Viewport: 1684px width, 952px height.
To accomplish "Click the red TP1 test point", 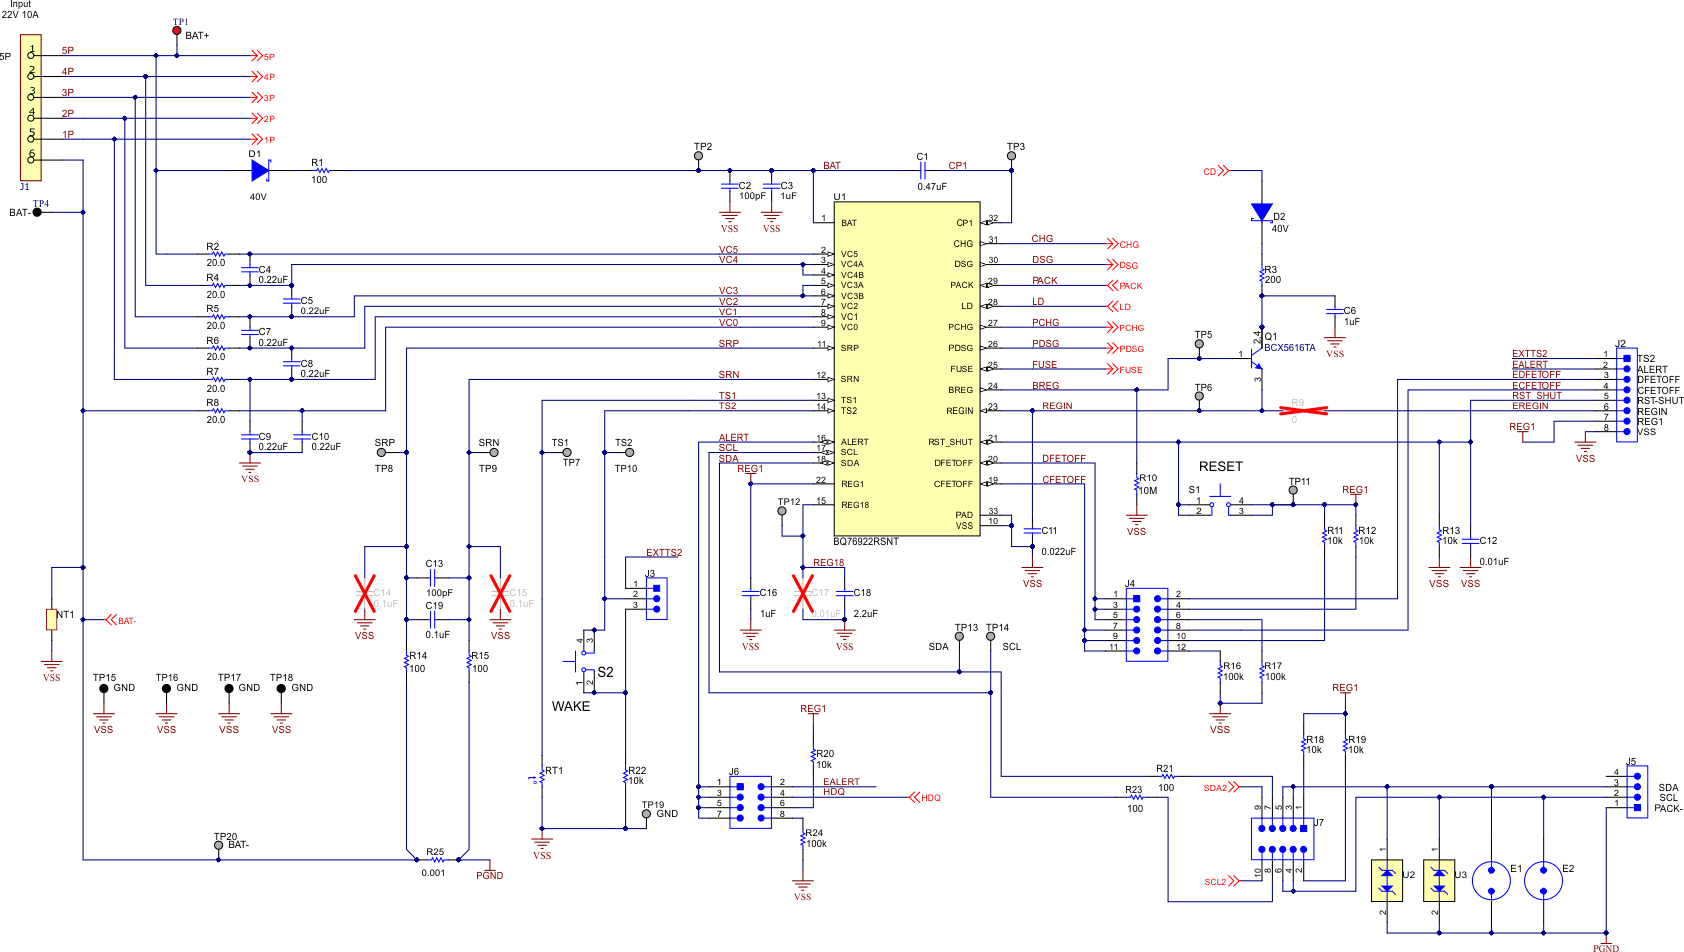I will (x=177, y=31).
